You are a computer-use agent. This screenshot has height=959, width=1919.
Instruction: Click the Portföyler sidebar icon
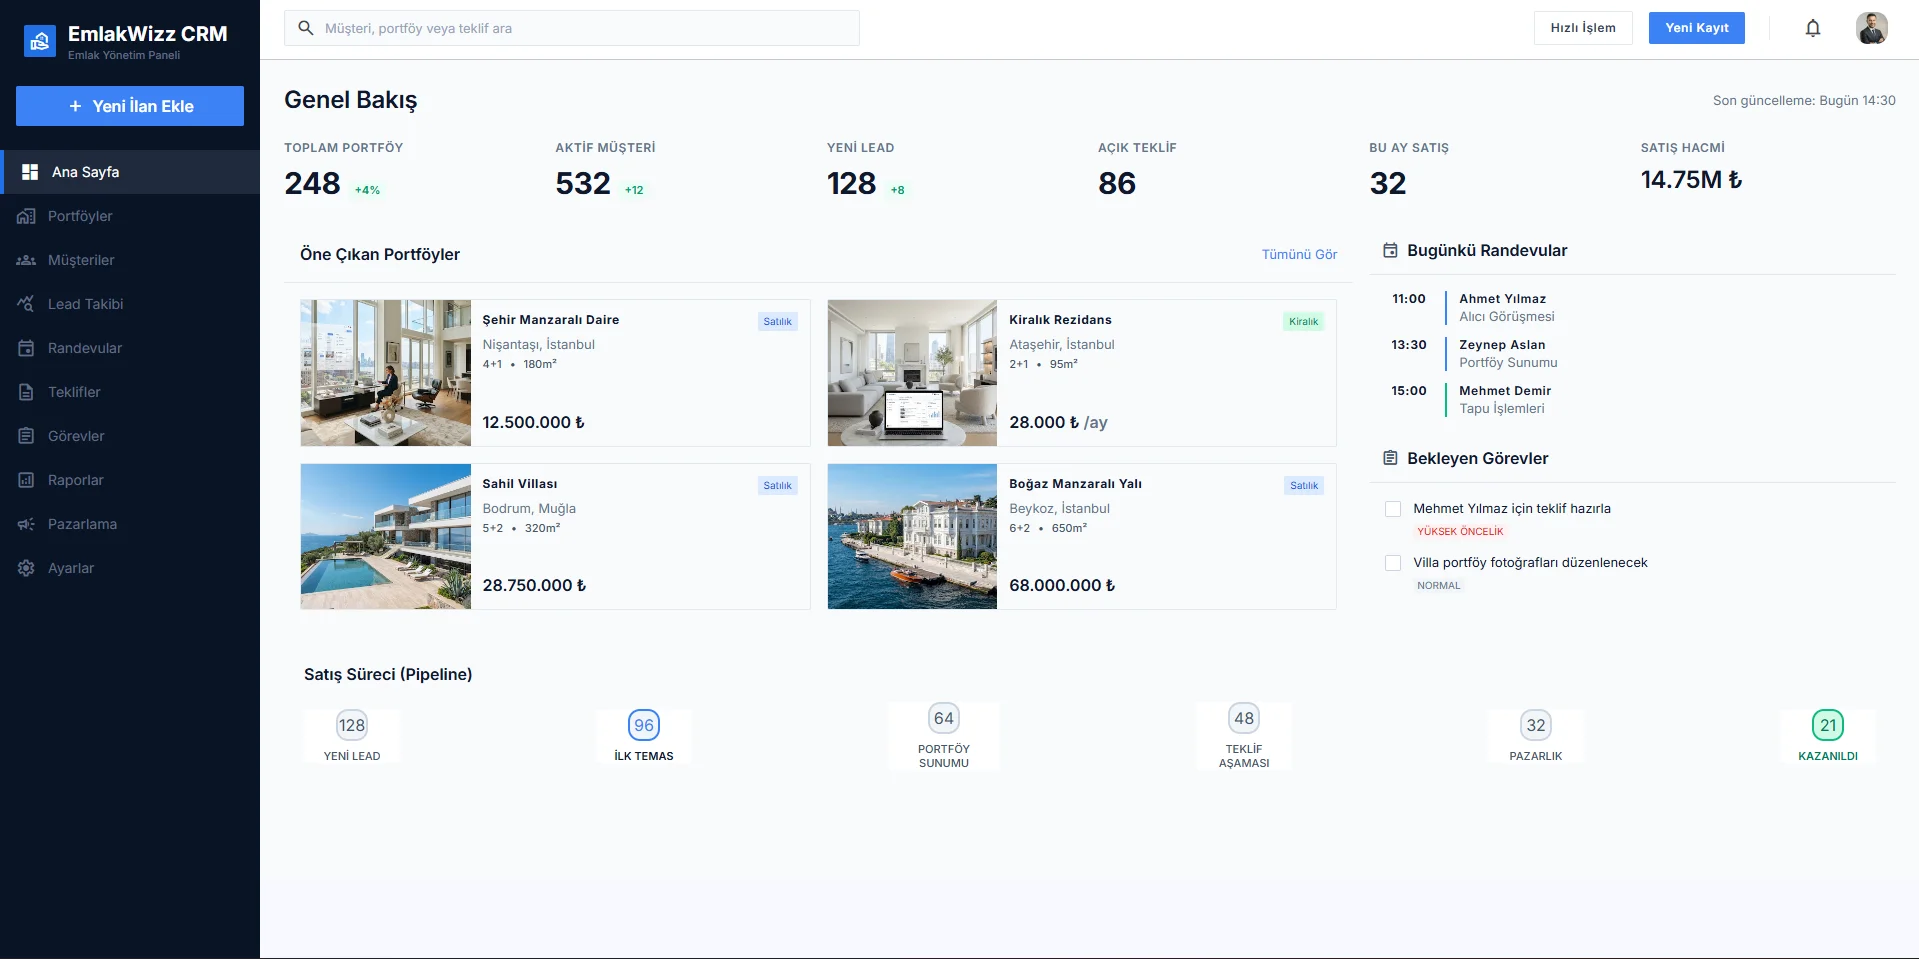coord(26,216)
